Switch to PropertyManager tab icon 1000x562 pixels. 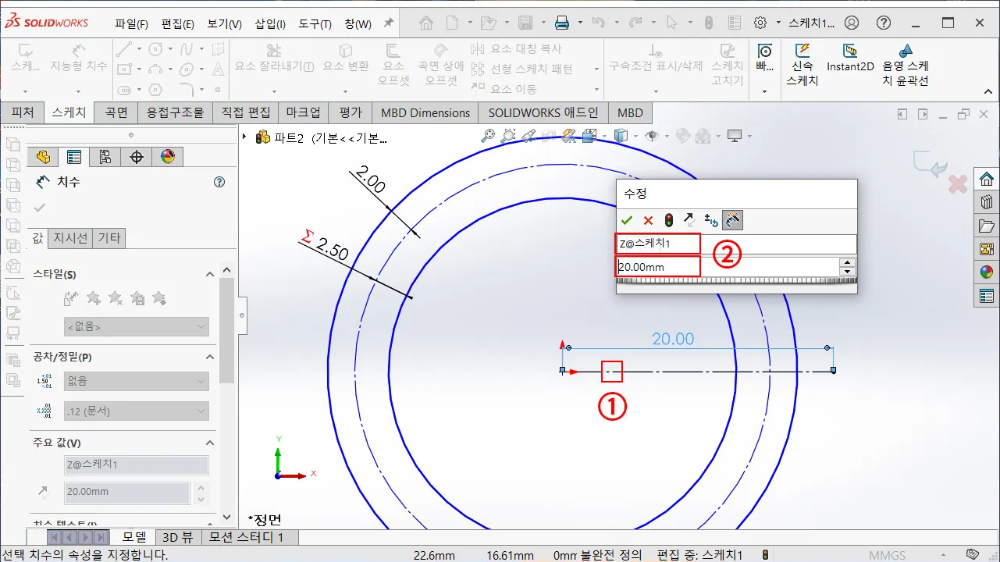point(74,157)
